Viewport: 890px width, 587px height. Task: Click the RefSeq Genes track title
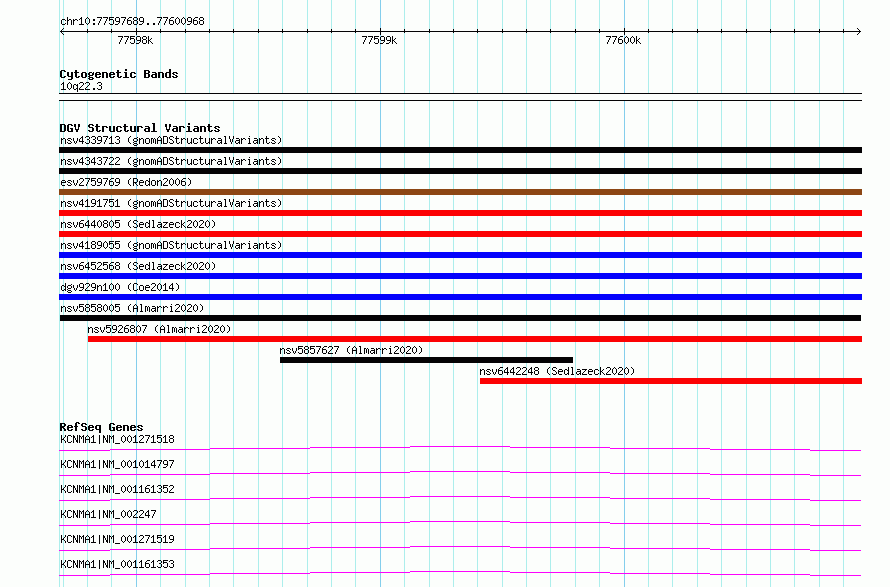[x=101, y=427]
